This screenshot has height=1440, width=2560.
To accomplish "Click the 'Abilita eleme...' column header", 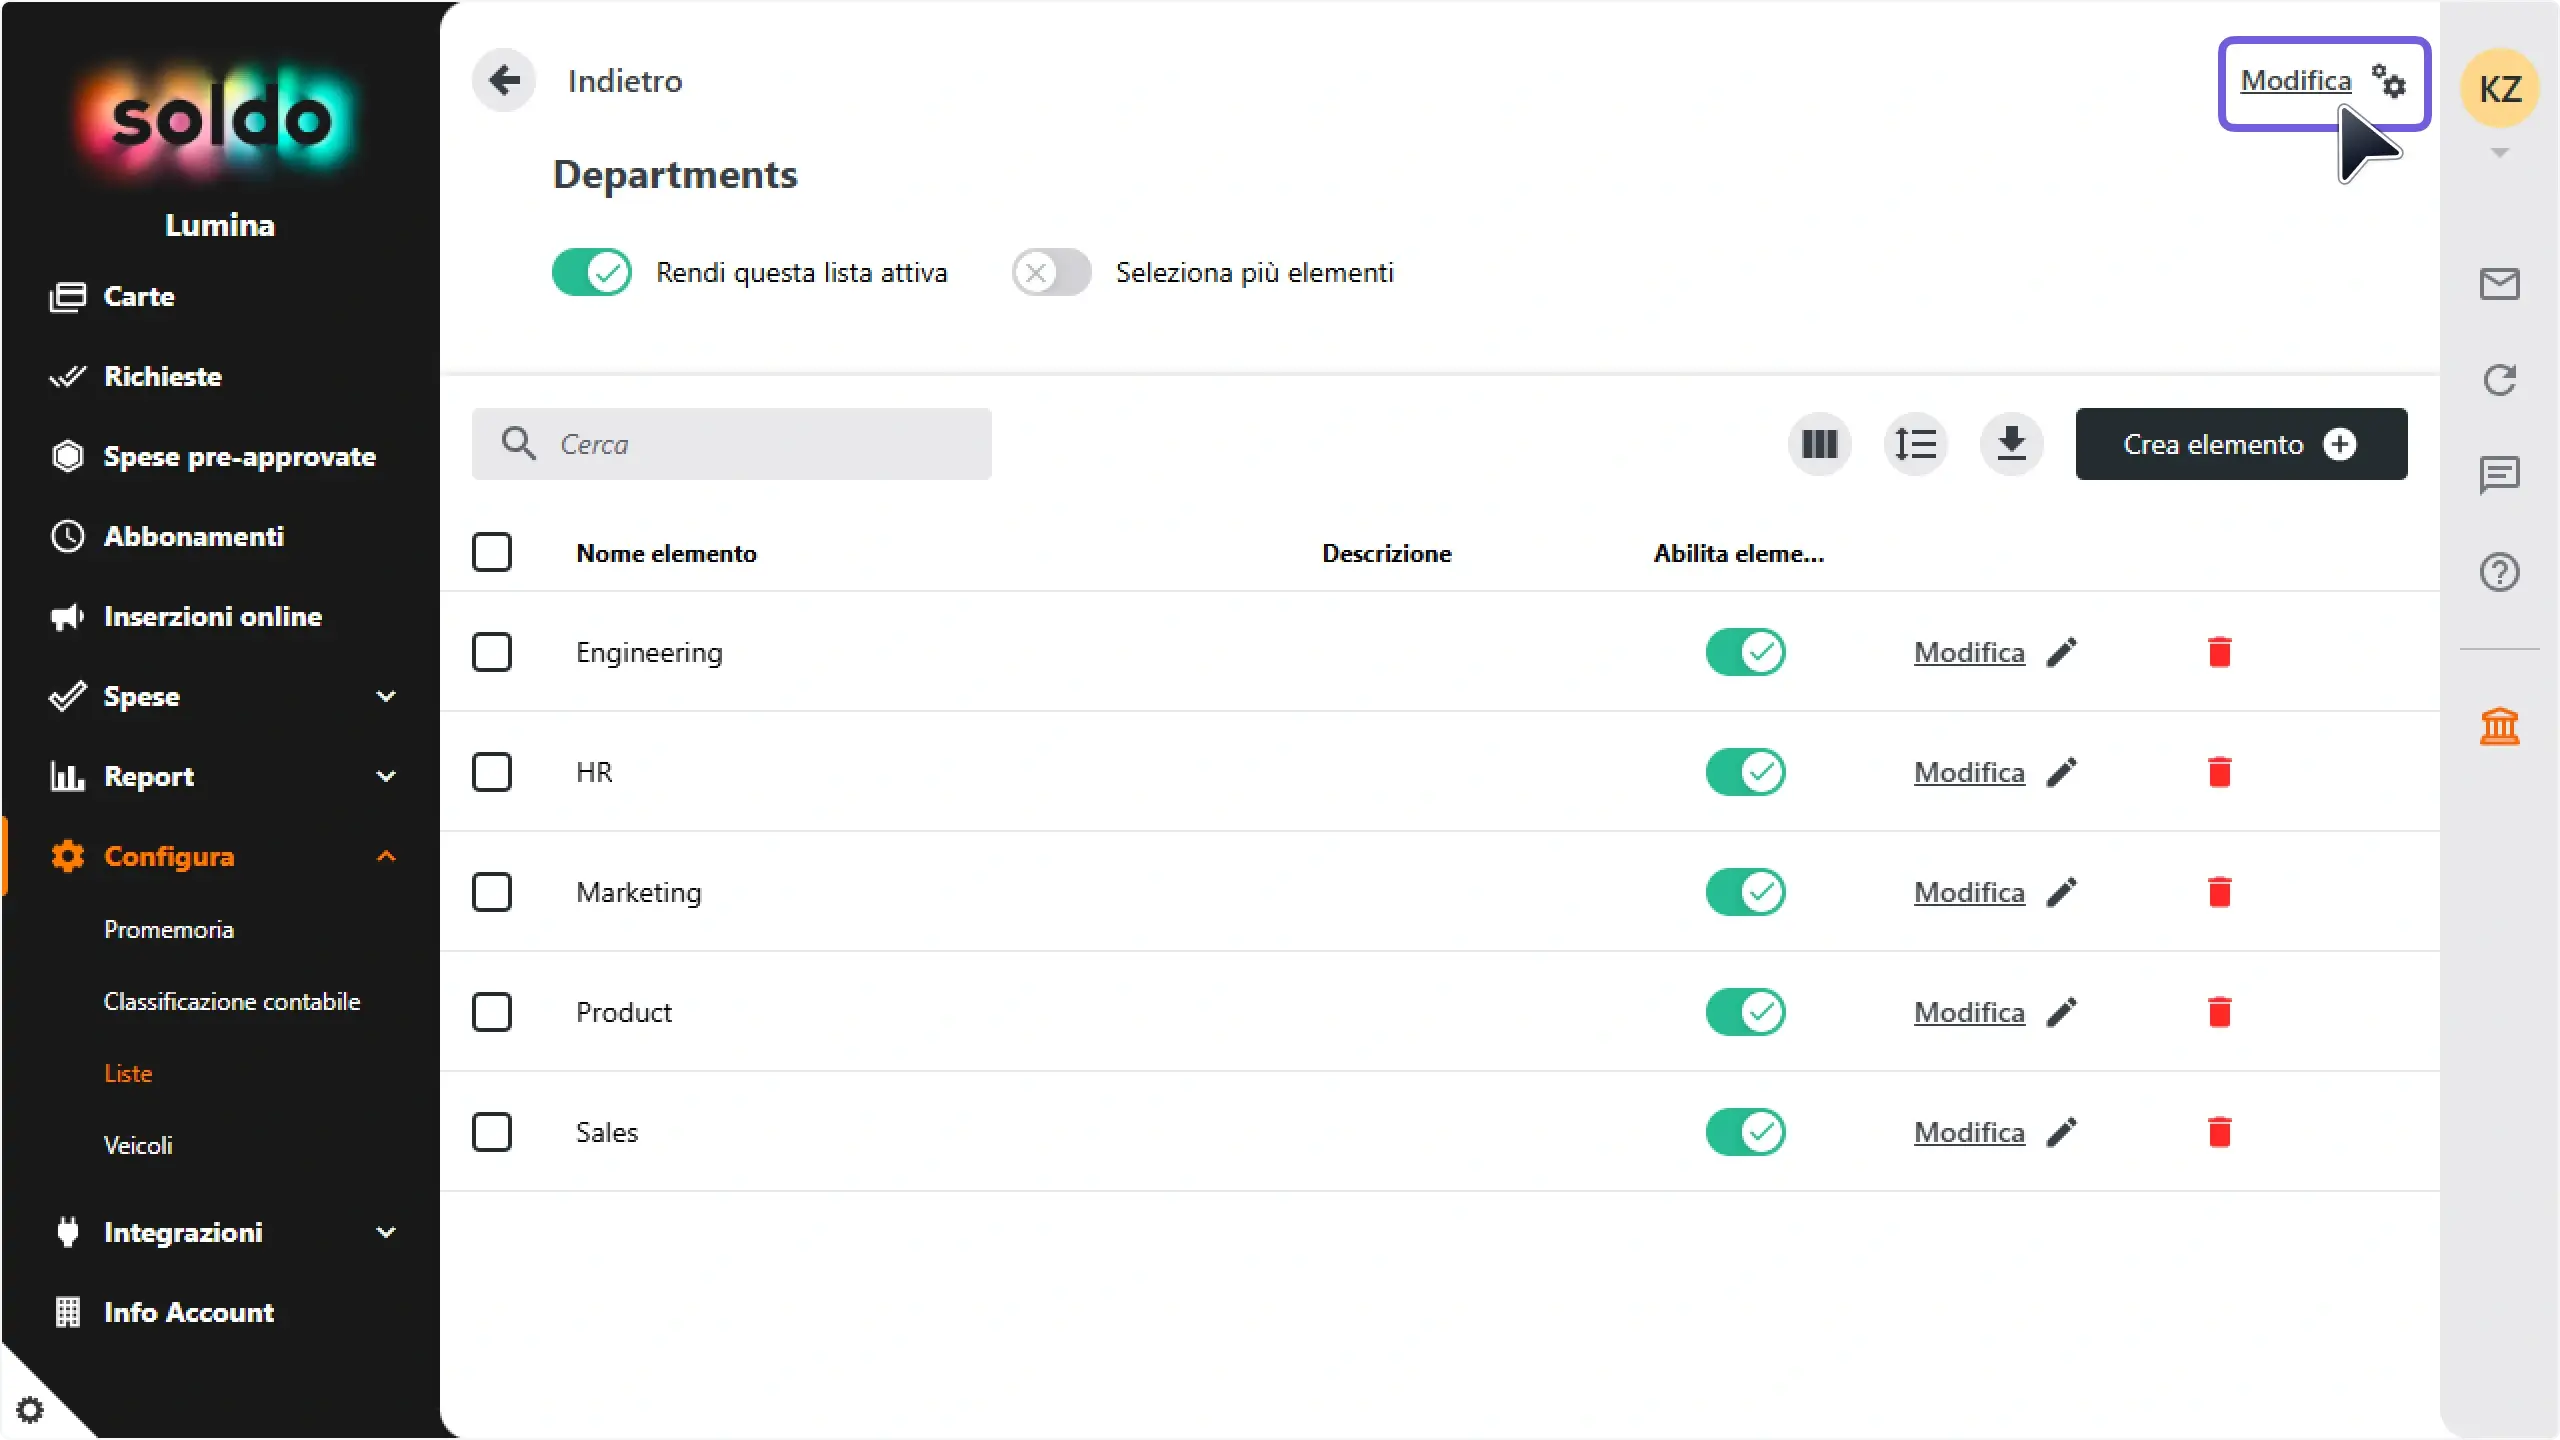I will coord(1738,553).
